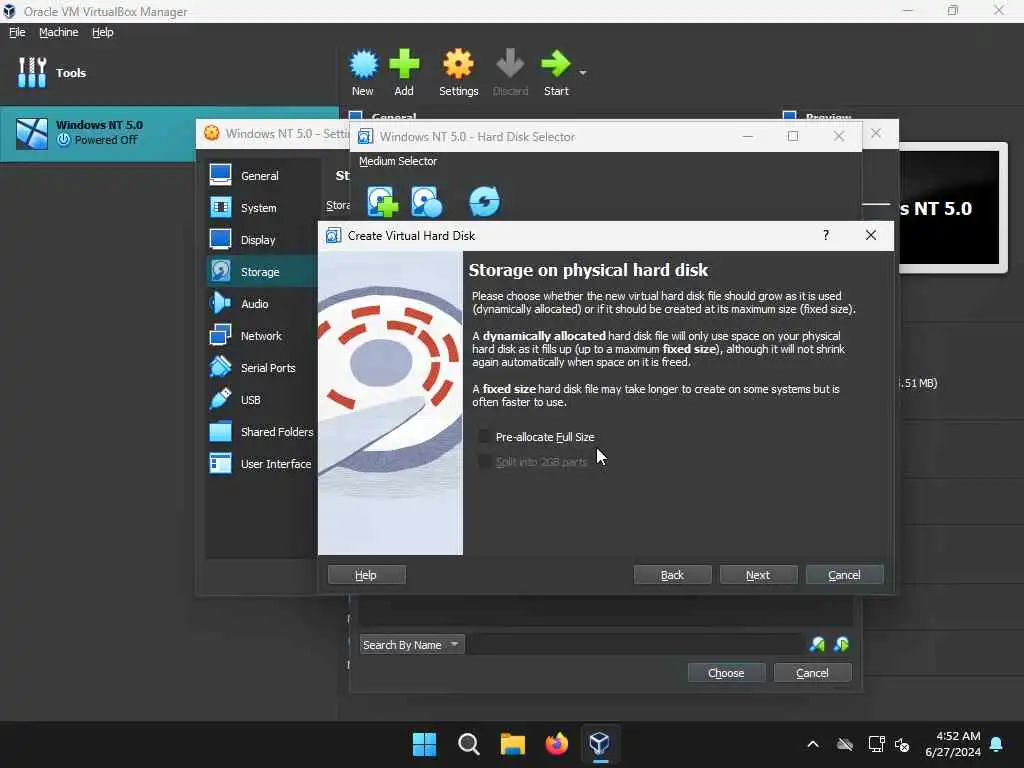Open Firefox from the taskbar

point(556,744)
